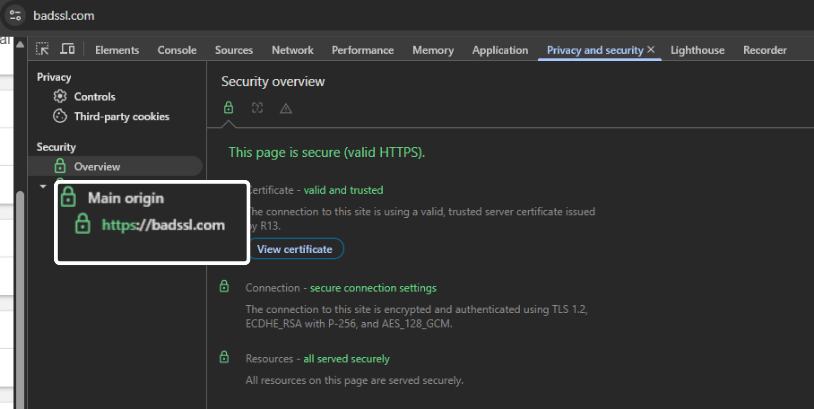The height and width of the screenshot is (409, 814).
Task: Select the Overview item under Security
Action: (x=115, y=166)
